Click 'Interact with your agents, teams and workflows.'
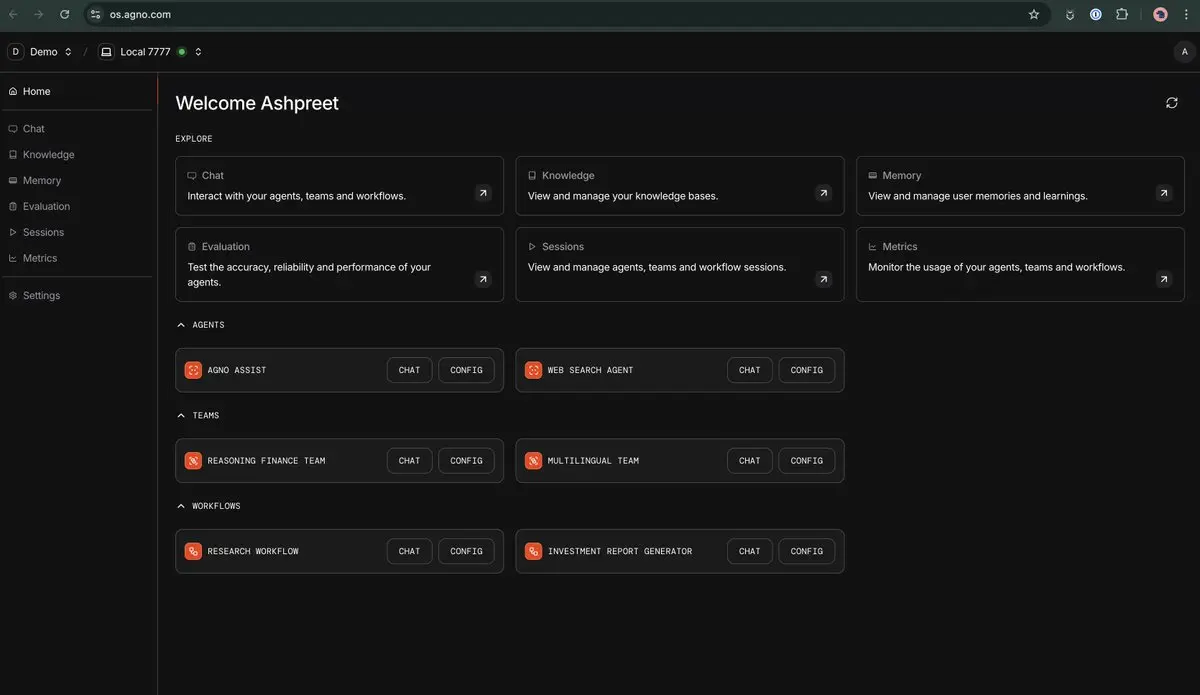The height and width of the screenshot is (695, 1200). [297, 196]
